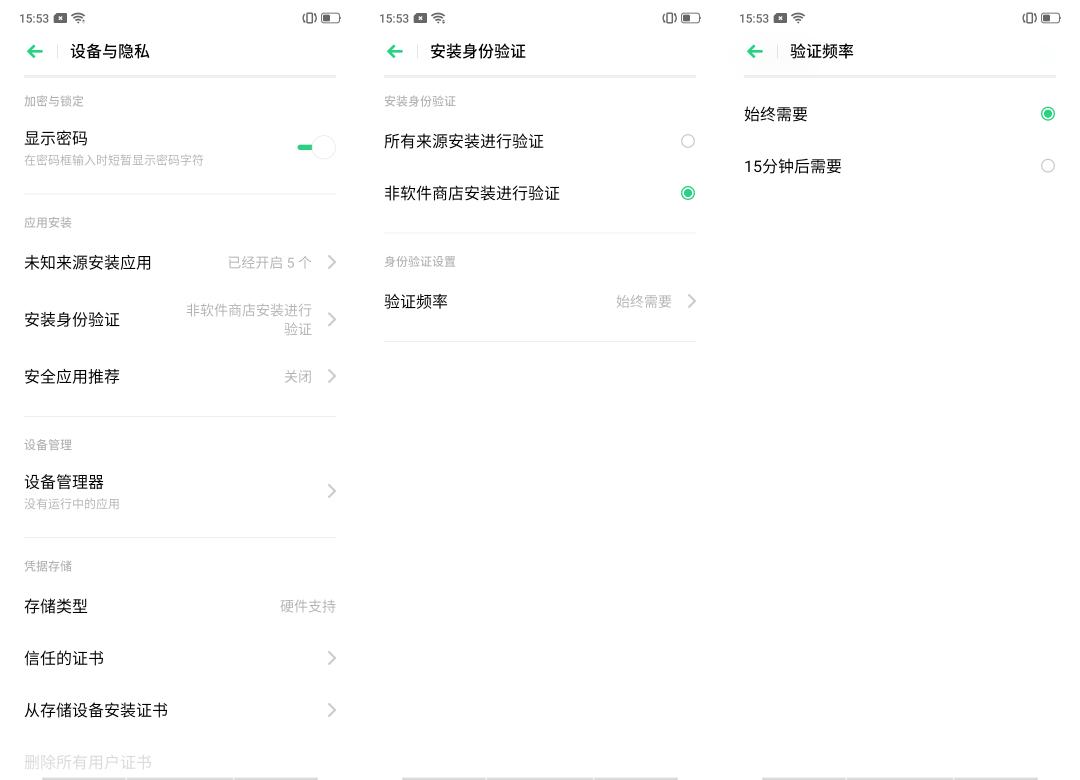Open 安全应用推荐 settings entry
The height and width of the screenshot is (780, 1080).
pos(180,377)
